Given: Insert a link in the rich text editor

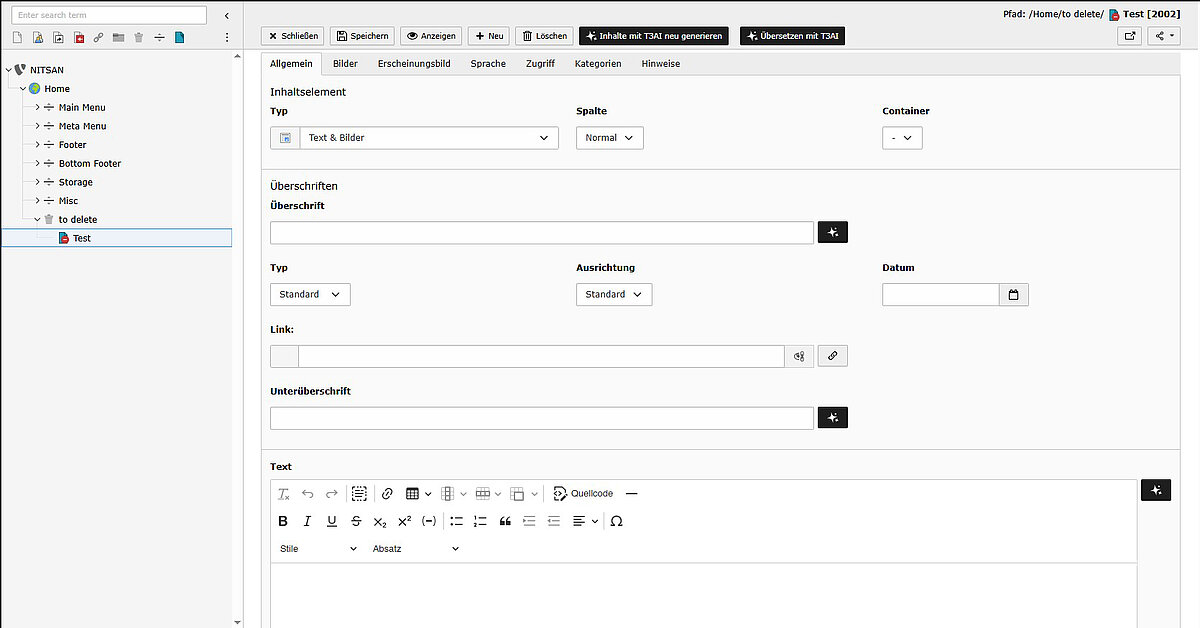Looking at the screenshot, I should pos(387,493).
